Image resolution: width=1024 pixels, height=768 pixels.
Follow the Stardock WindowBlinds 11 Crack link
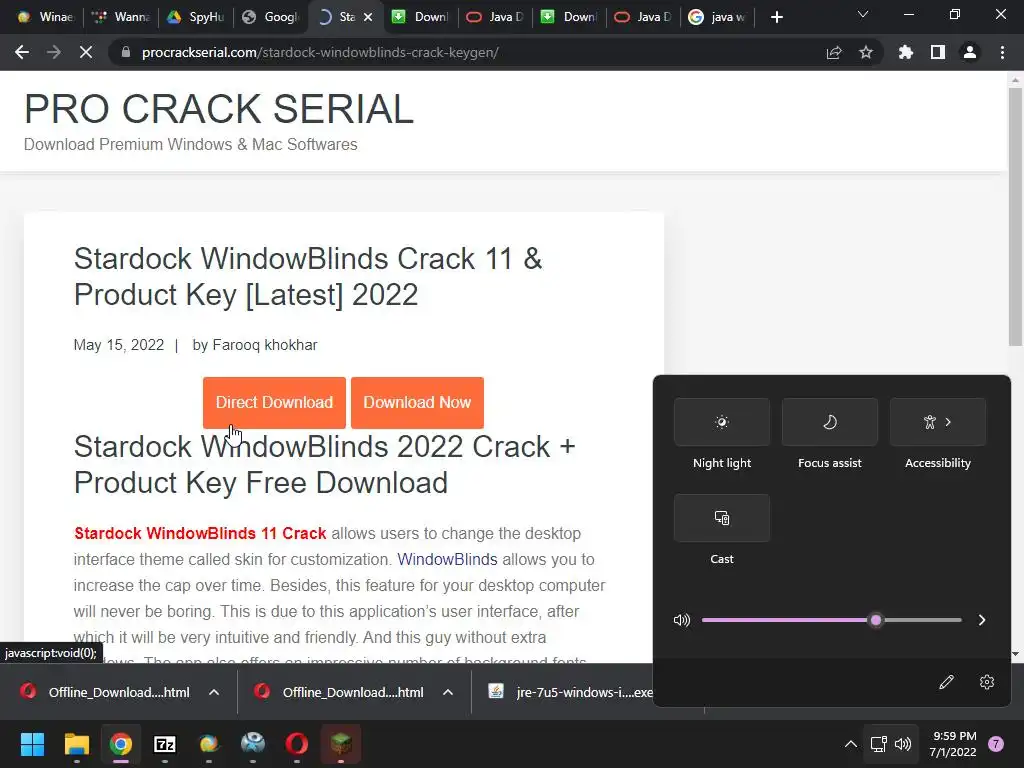200,533
